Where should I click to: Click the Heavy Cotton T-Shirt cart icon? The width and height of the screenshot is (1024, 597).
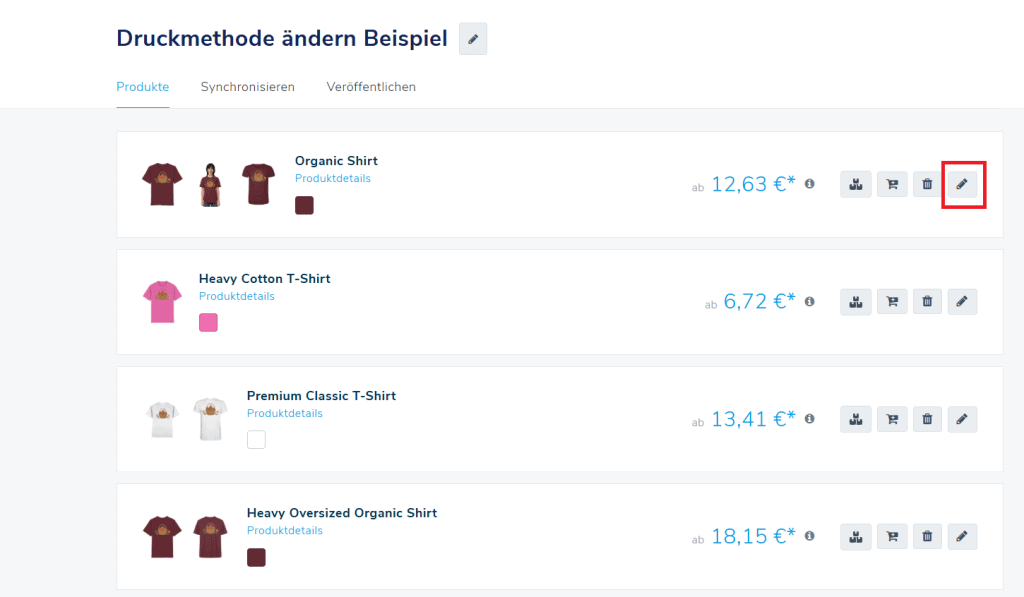click(891, 301)
